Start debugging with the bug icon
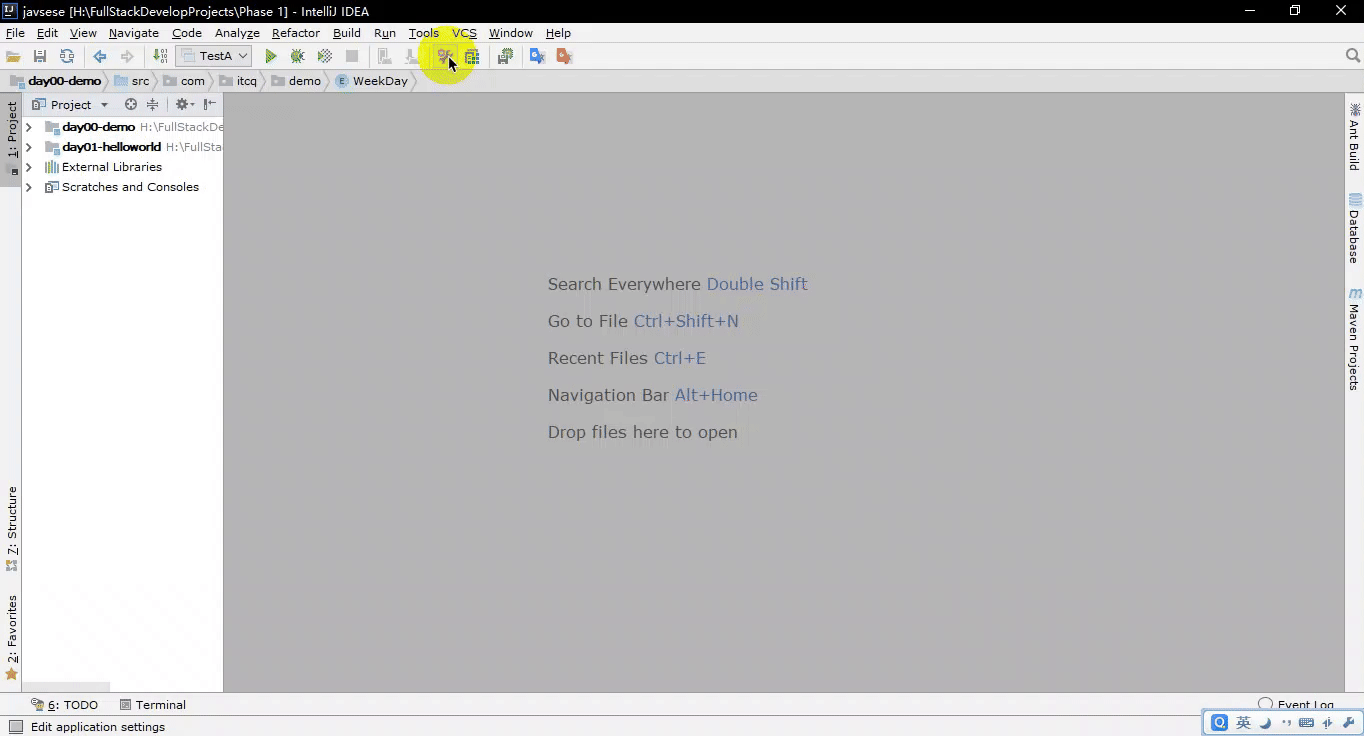 (x=297, y=57)
